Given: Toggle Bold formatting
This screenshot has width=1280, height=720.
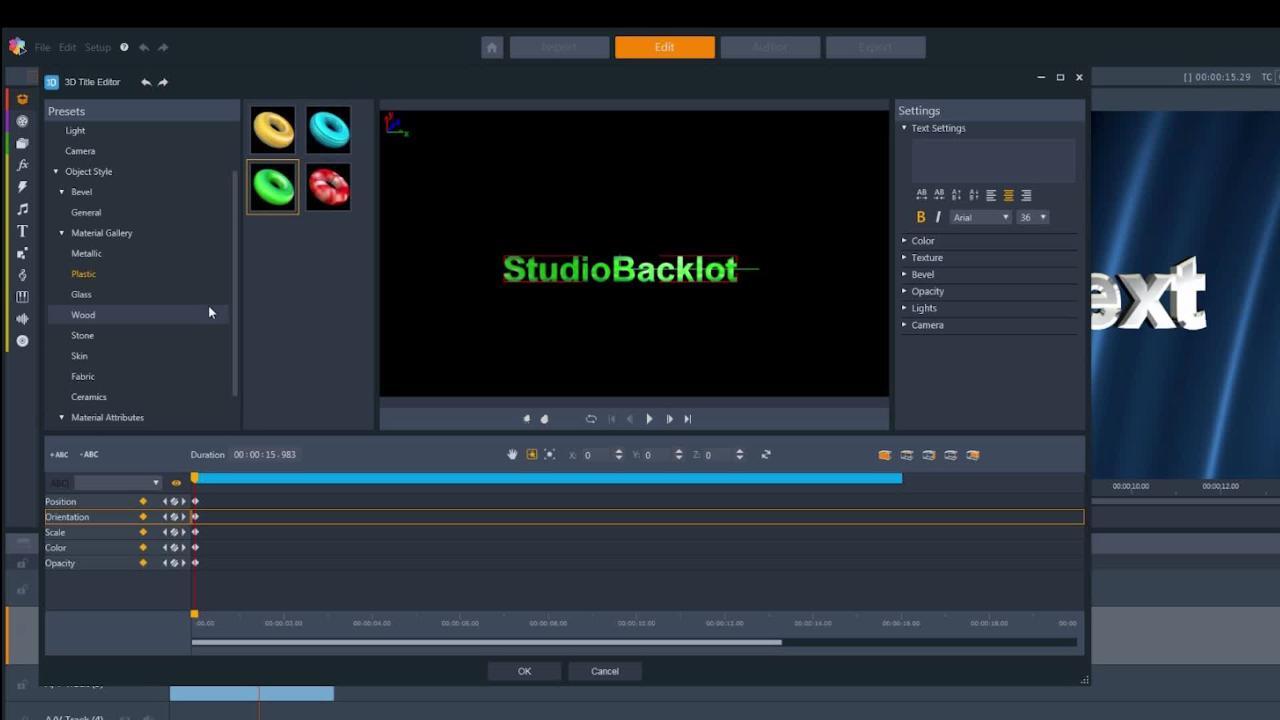Looking at the screenshot, I should [x=921, y=217].
